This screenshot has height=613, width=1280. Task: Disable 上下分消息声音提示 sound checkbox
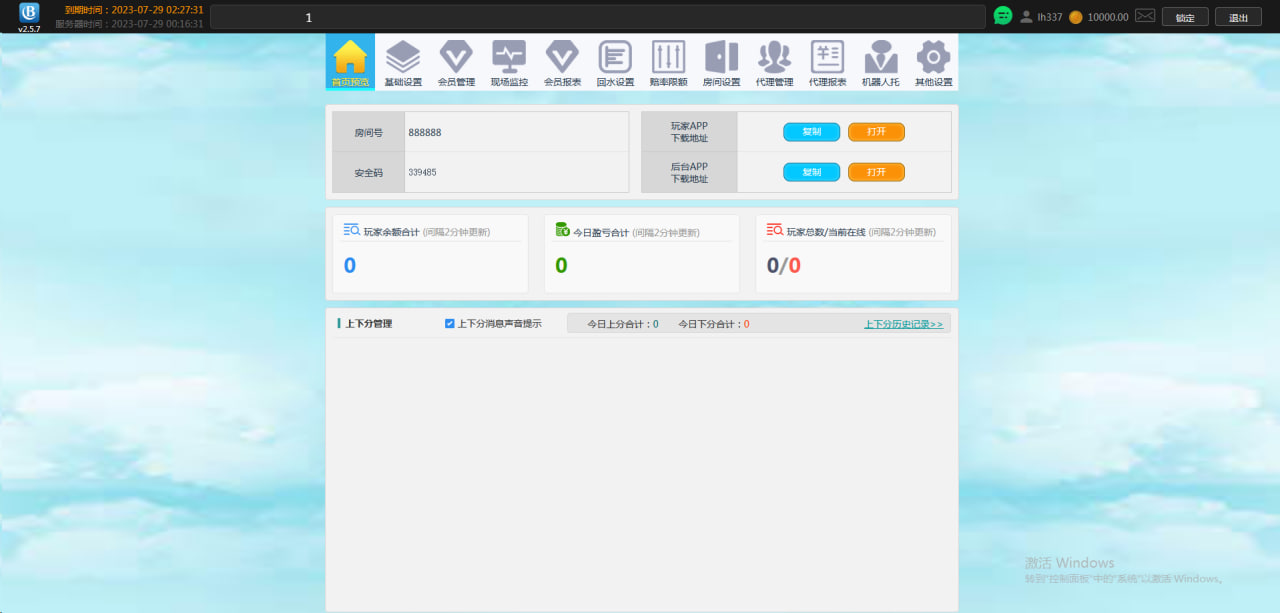click(450, 324)
